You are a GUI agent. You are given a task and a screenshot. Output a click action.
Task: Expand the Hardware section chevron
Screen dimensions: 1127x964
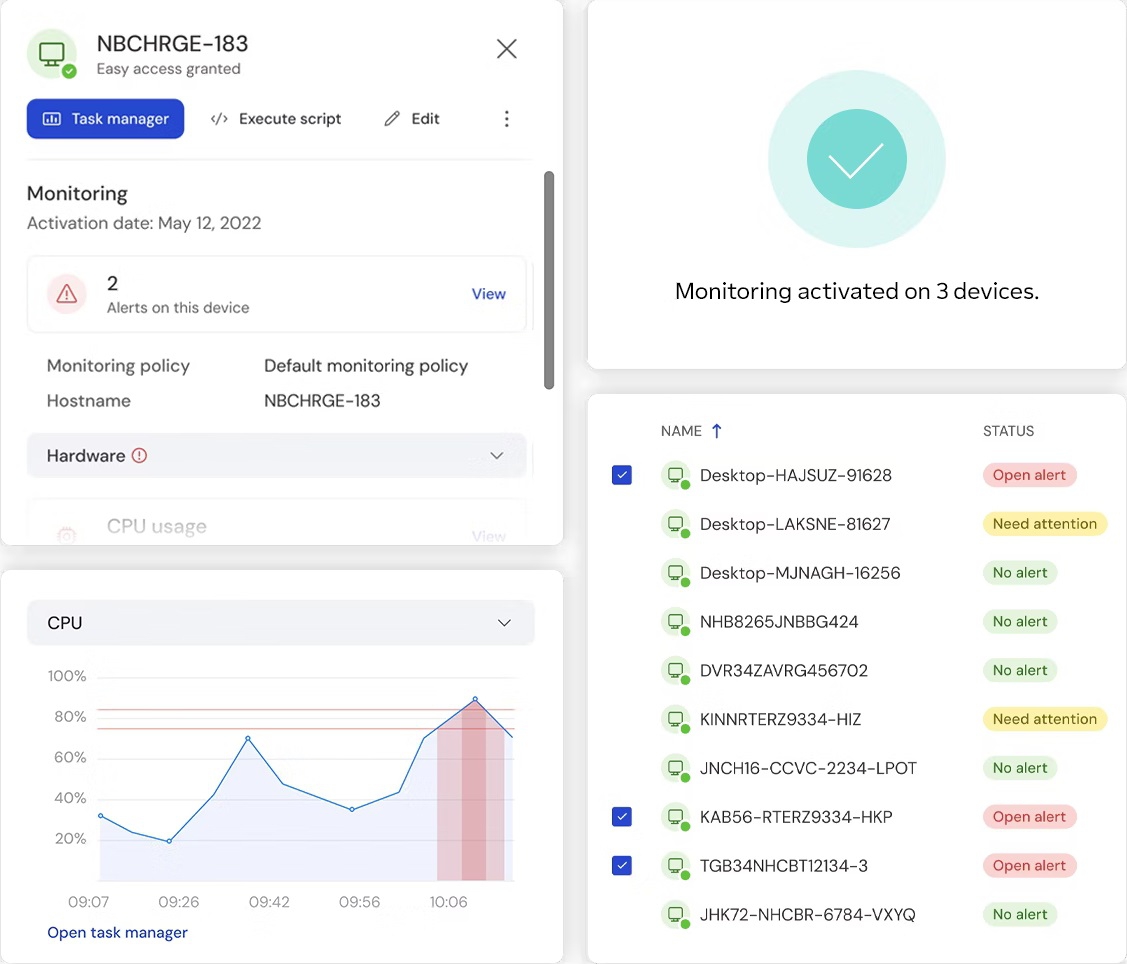click(496, 456)
